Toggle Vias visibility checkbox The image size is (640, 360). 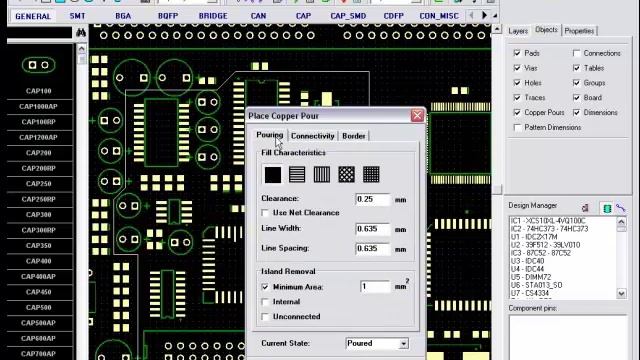coord(517,68)
